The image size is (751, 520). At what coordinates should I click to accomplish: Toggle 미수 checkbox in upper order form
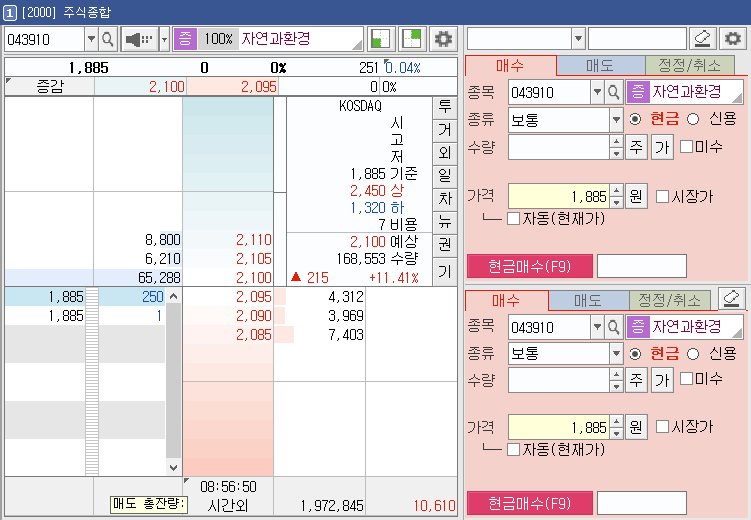[x=686, y=146]
